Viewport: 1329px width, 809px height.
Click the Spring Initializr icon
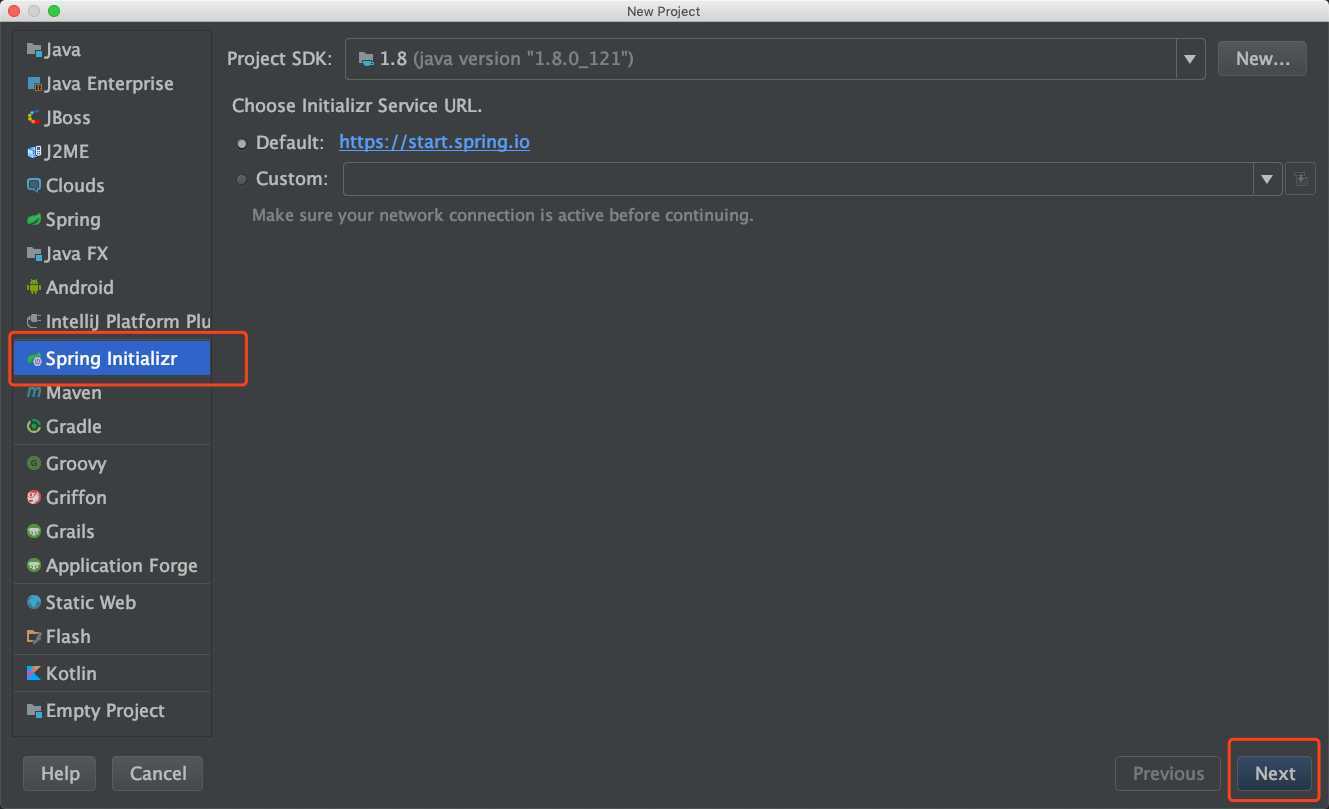35,359
